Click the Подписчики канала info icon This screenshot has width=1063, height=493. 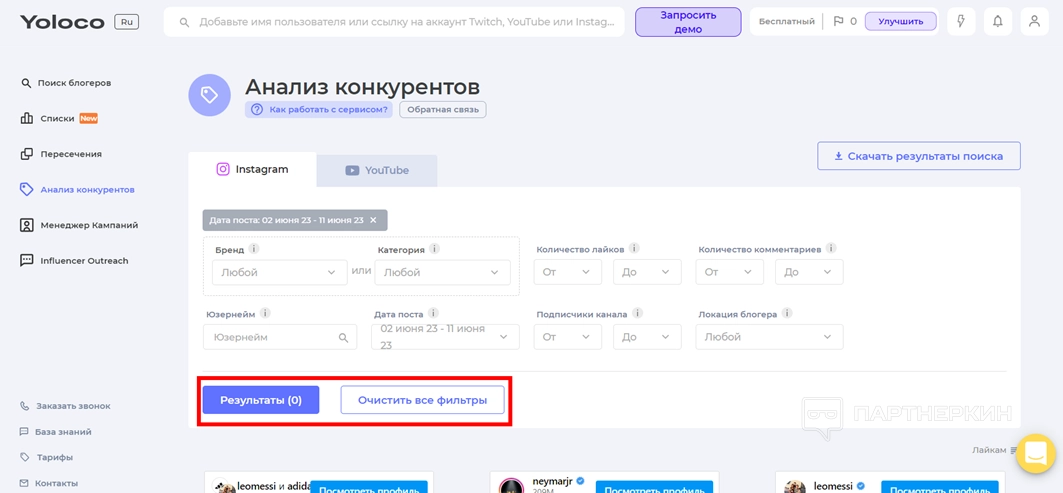coord(637,314)
